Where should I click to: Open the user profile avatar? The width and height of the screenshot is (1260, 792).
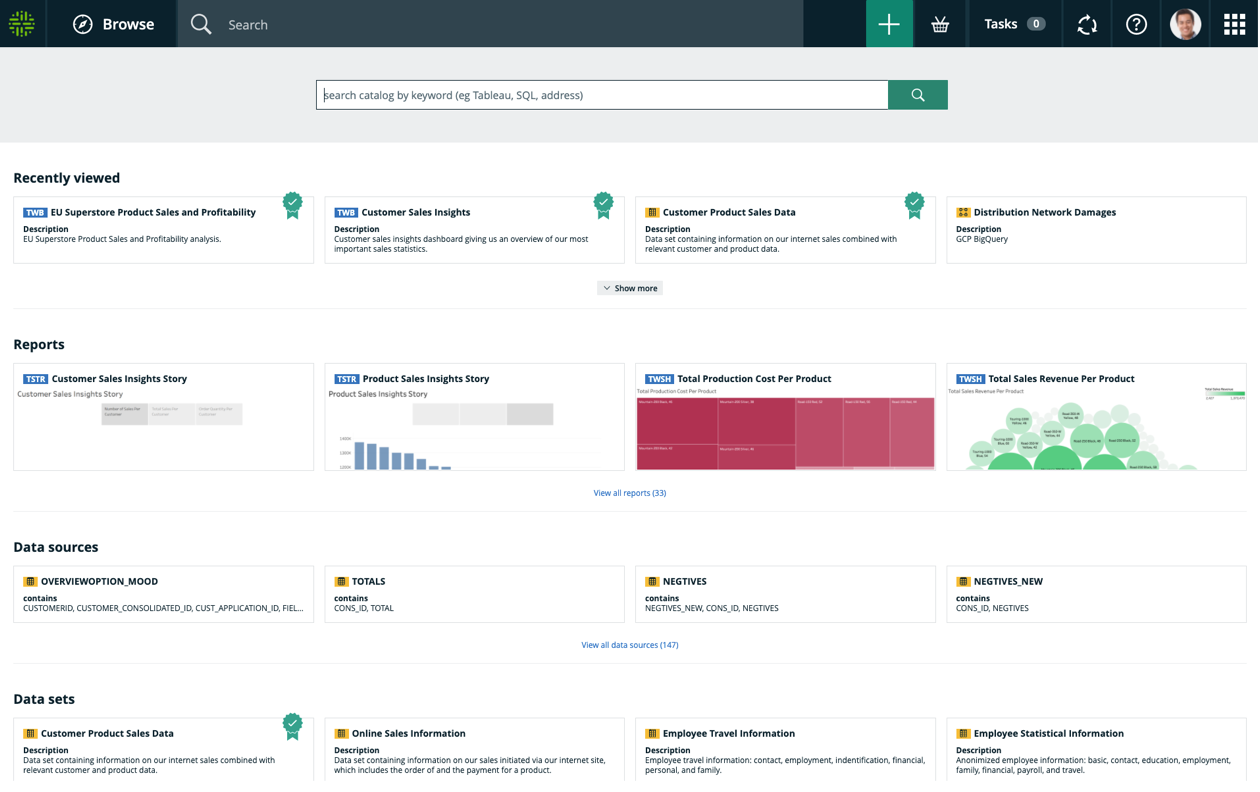(x=1186, y=24)
